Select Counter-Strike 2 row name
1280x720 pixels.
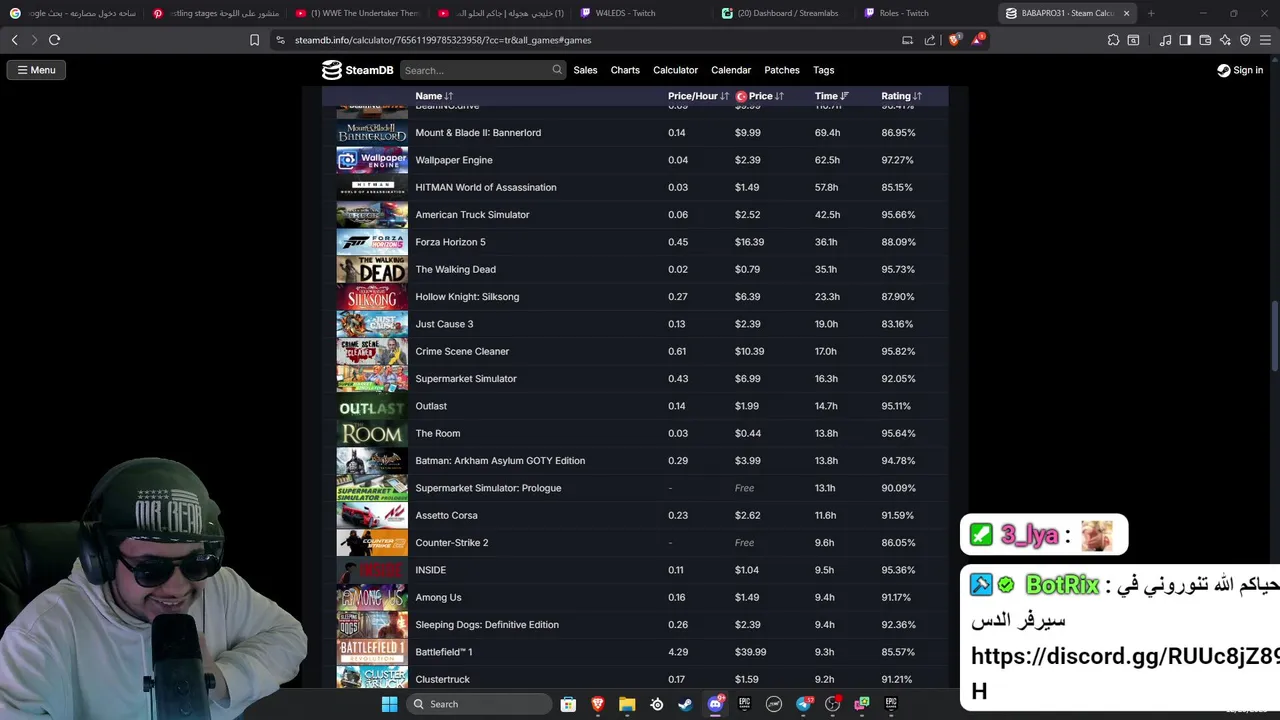point(452,543)
